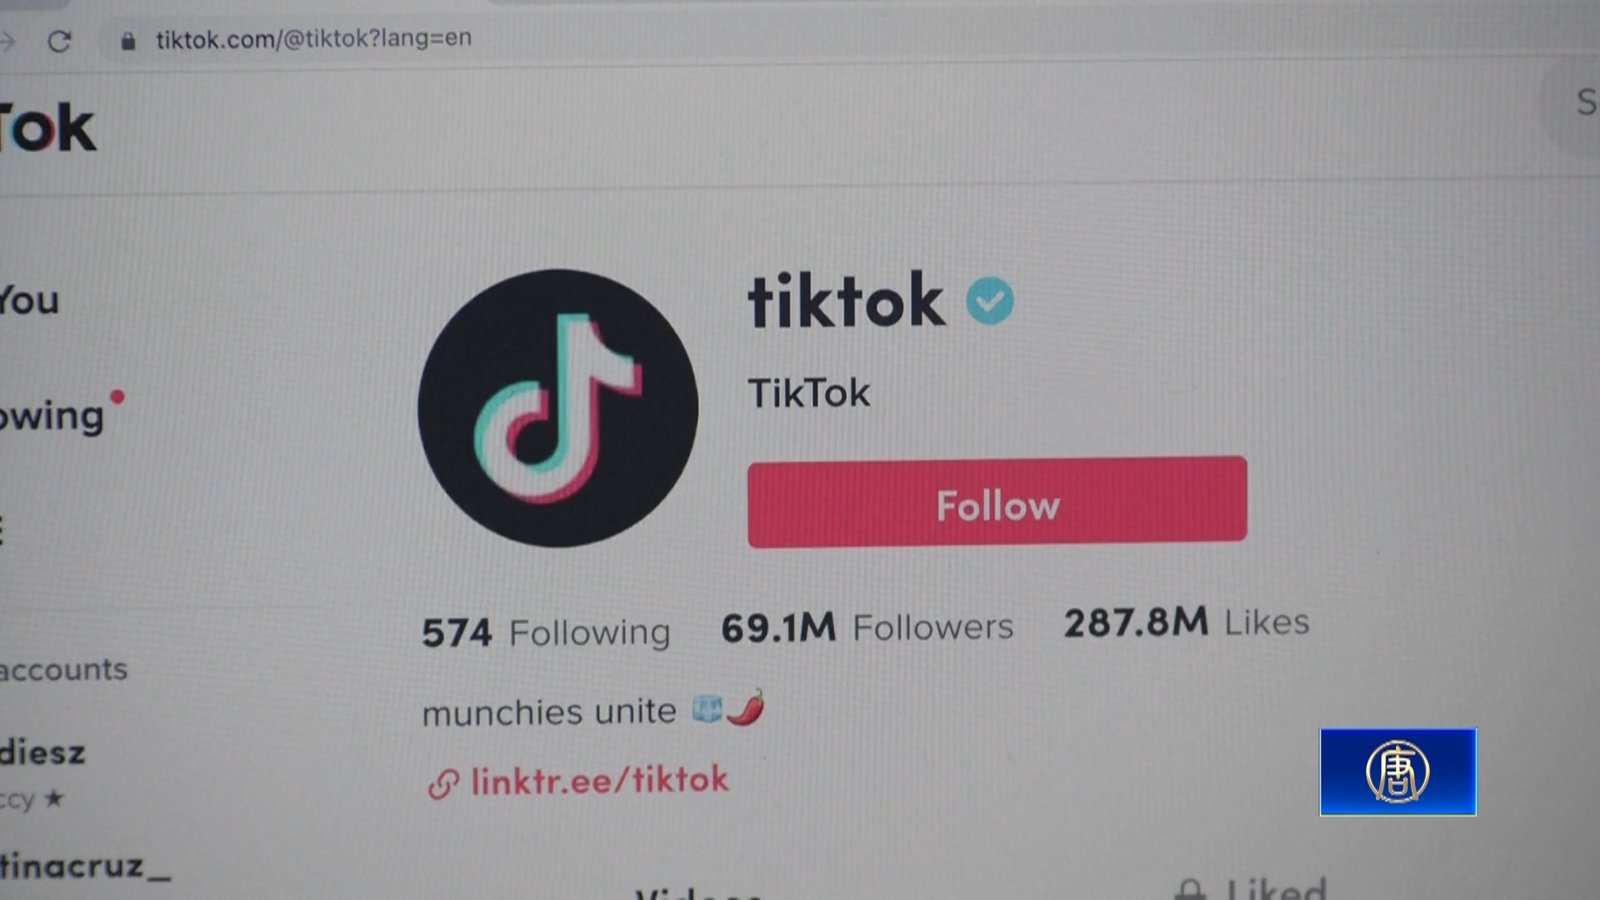Open the suggested account ending in tinacruz_
The width and height of the screenshot is (1600, 900).
coord(85,865)
